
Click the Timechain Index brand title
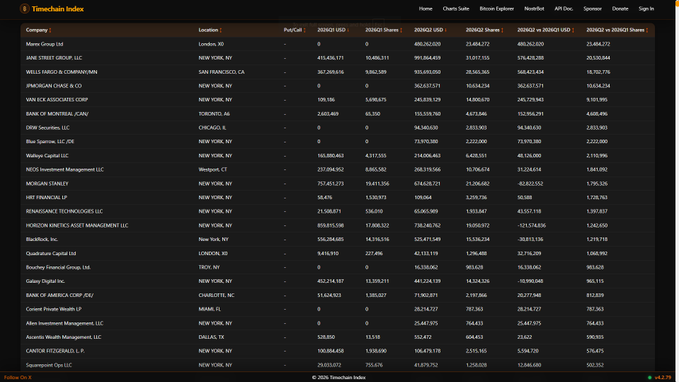[x=58, y=9]
